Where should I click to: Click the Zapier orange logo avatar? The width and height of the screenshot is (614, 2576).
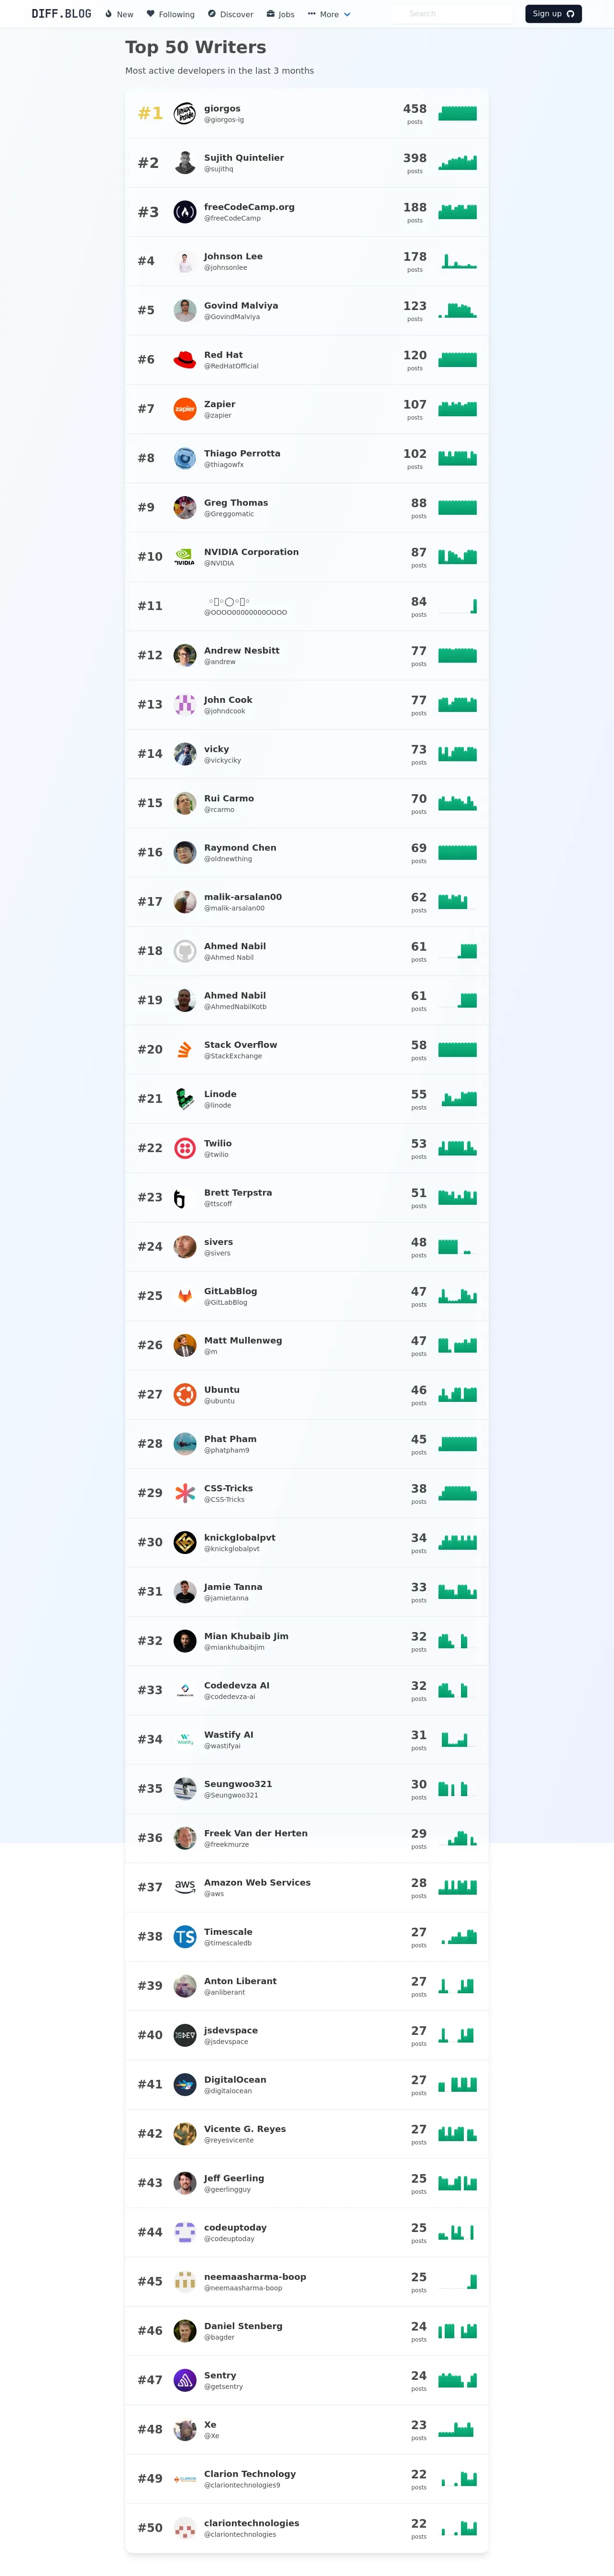pos(185,409)
